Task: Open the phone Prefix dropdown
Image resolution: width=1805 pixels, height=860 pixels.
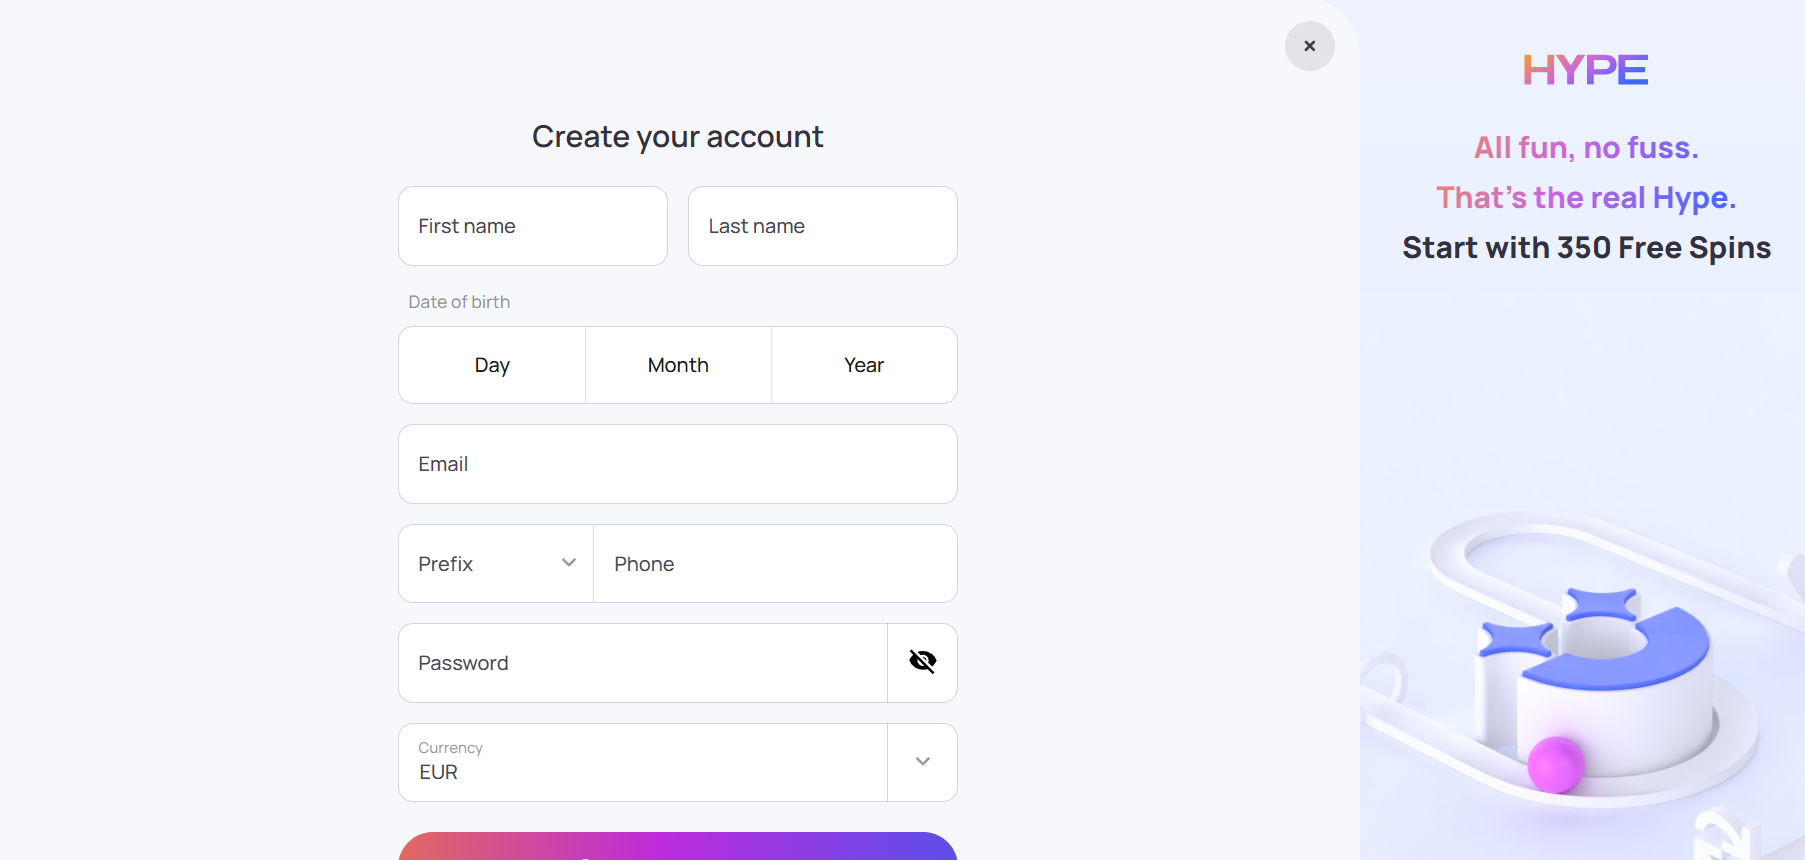Action: coord(496,564)
